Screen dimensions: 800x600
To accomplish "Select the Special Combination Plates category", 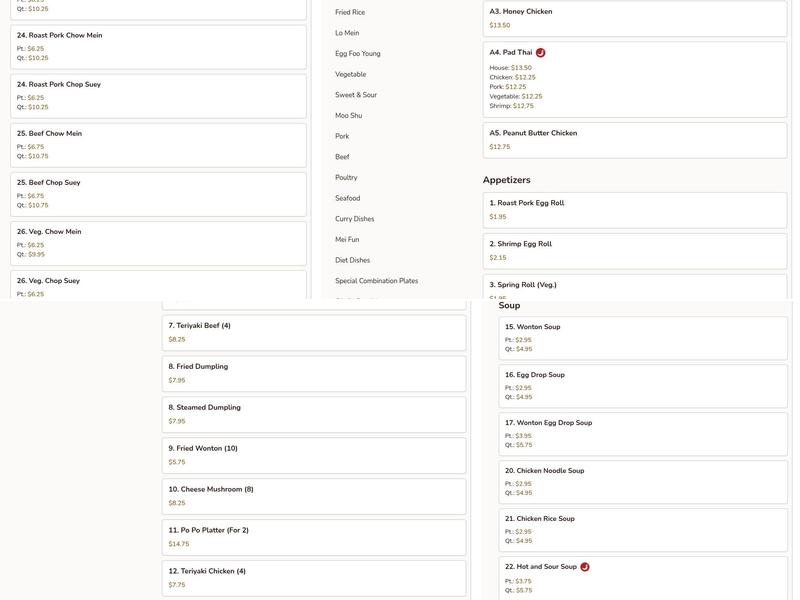I will (x=377, y=281).
